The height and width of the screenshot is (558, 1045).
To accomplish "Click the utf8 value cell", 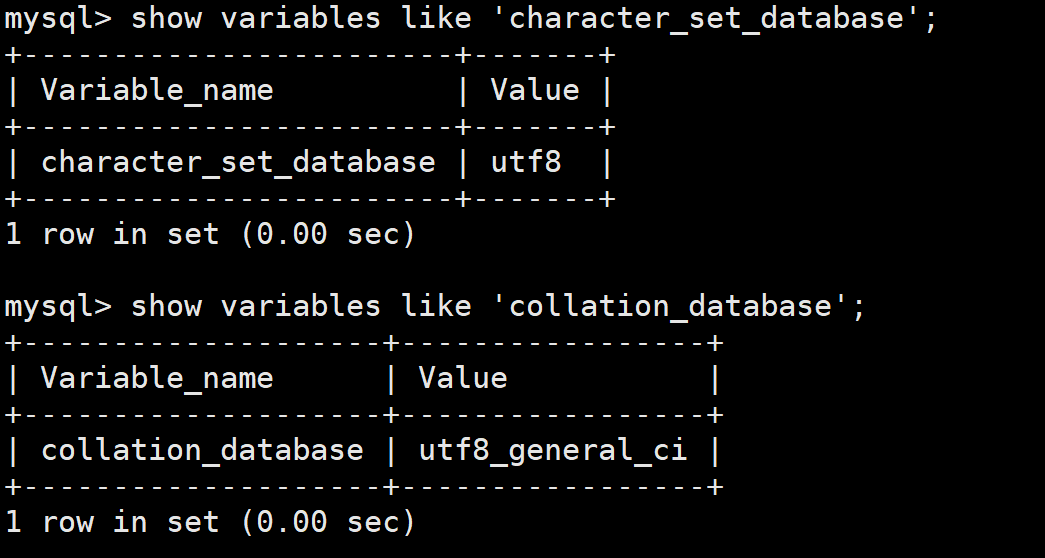I will pyautogui.click(x=526, y=163).
